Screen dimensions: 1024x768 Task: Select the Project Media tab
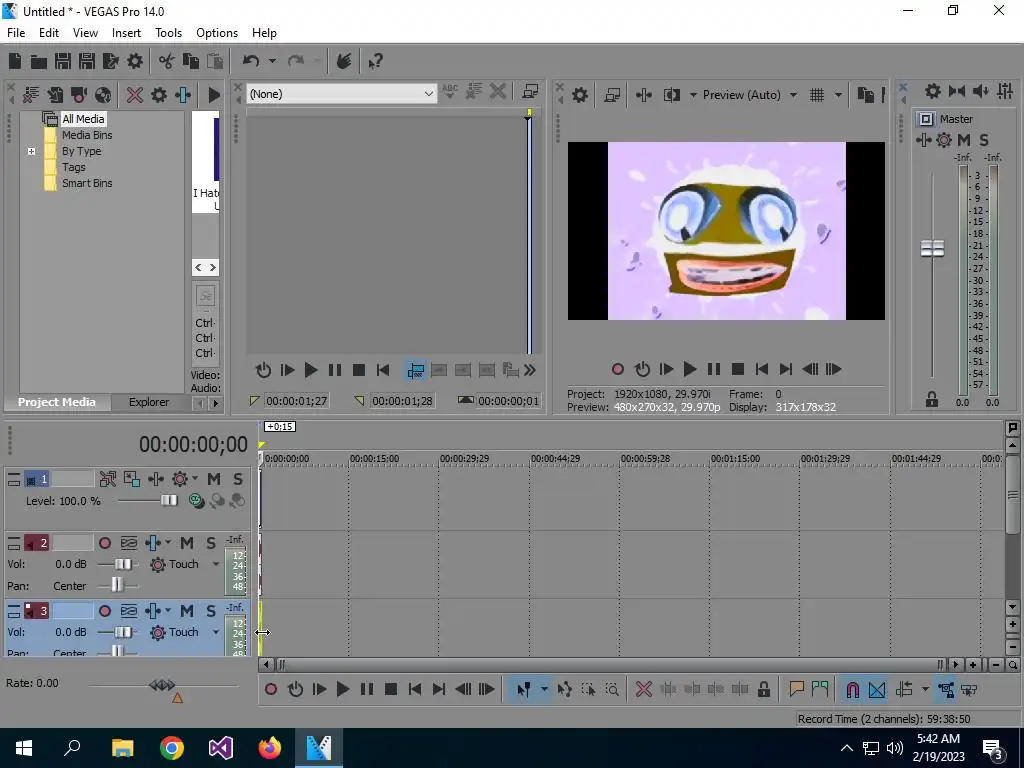pyautogui.click(x=57, y=402)
